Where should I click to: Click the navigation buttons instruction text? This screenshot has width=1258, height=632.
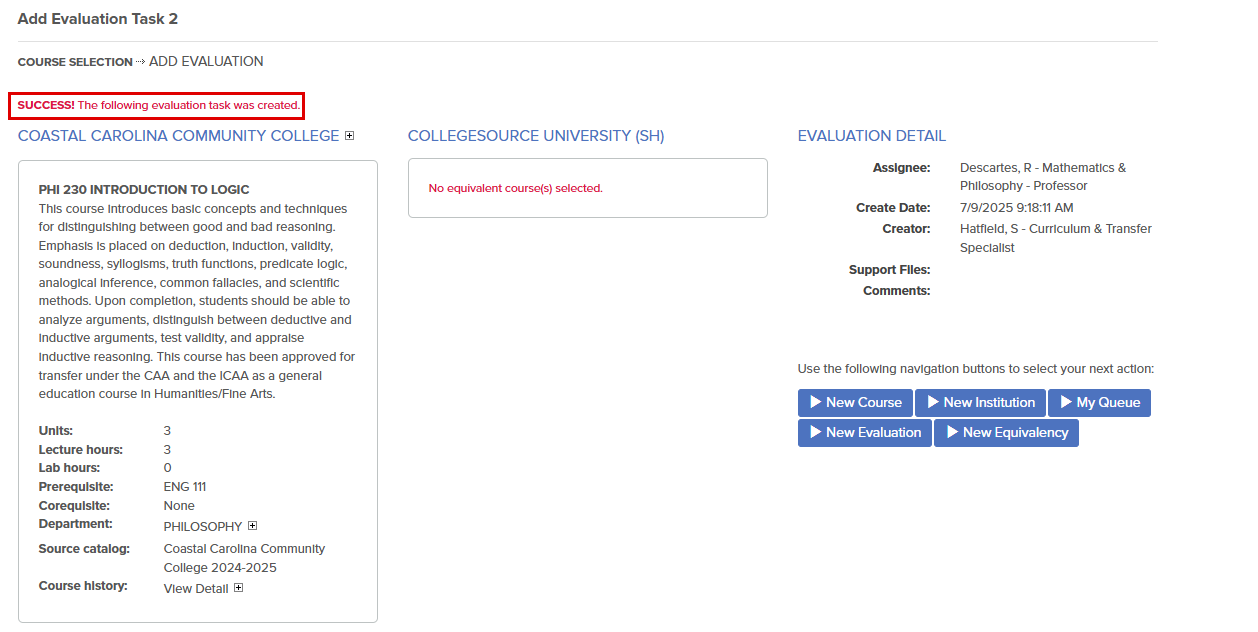(x=976, y=369)
